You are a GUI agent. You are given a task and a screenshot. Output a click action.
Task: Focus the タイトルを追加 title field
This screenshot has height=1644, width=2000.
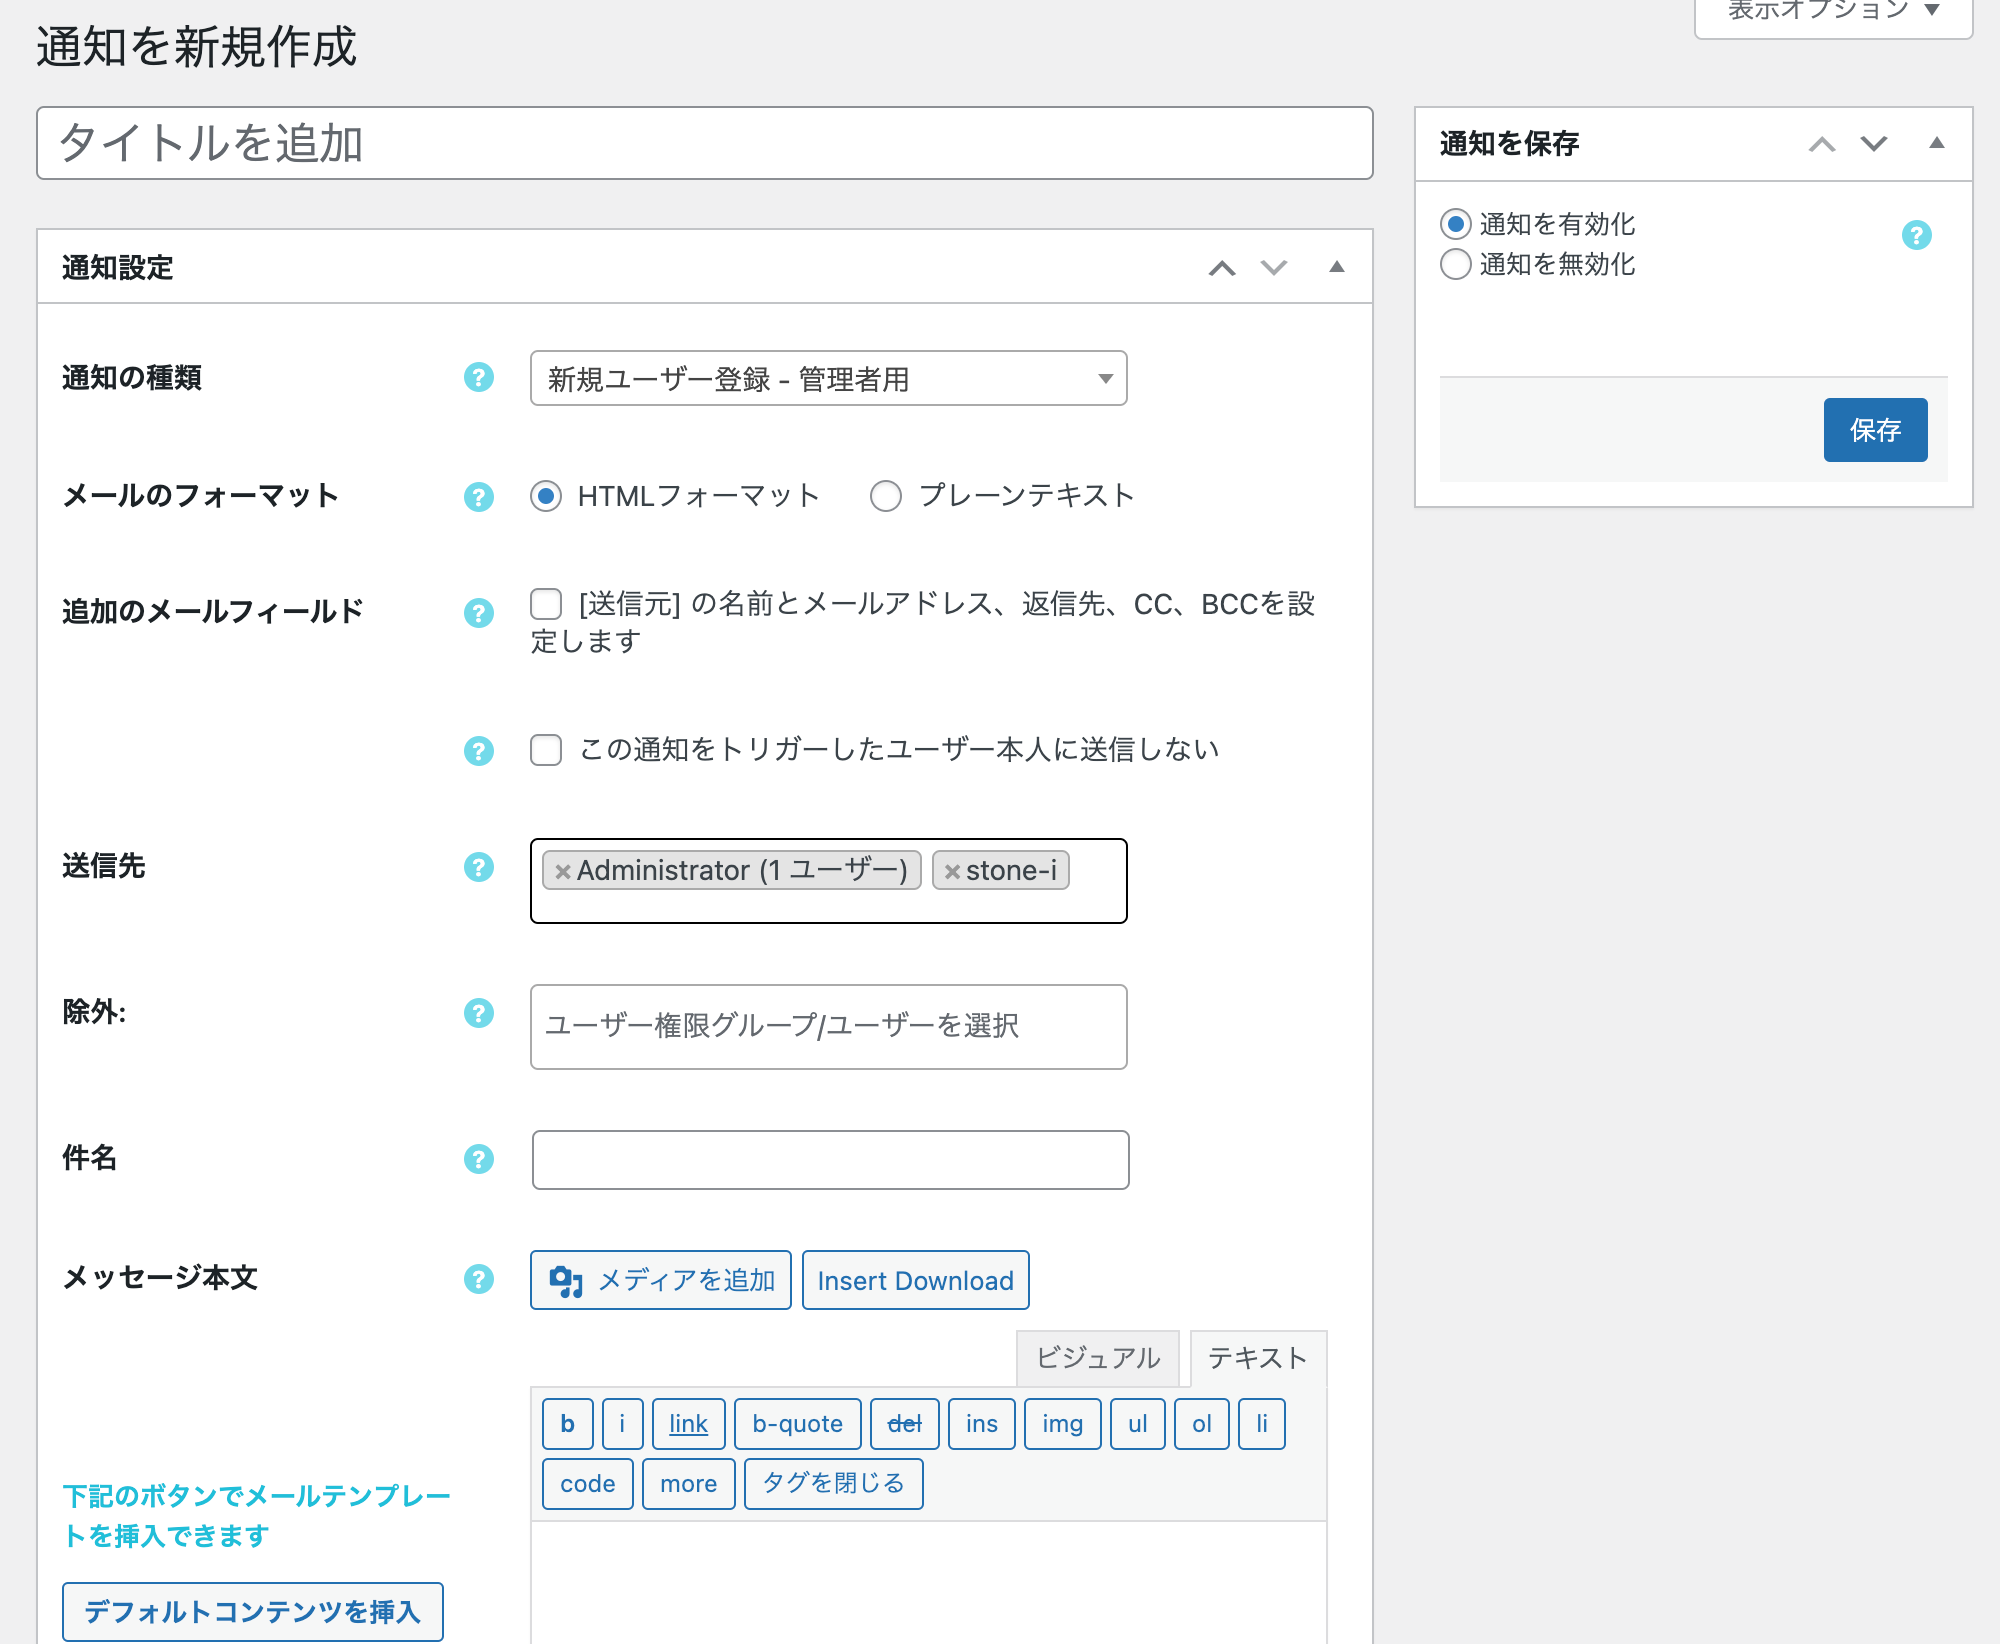point(704,143)
